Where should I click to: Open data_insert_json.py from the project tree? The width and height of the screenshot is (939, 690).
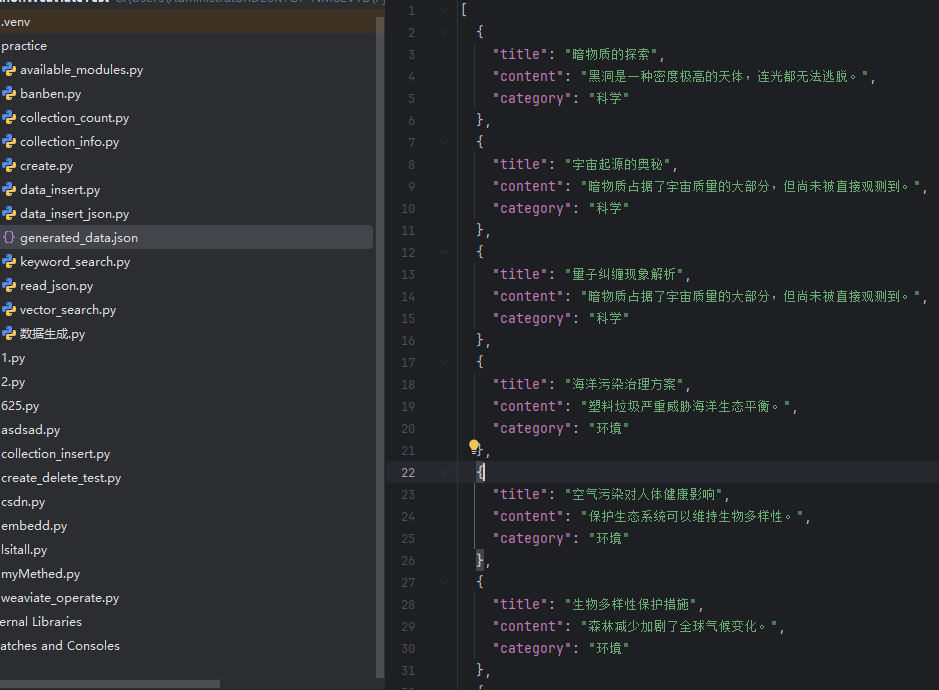tap(76, 213)
